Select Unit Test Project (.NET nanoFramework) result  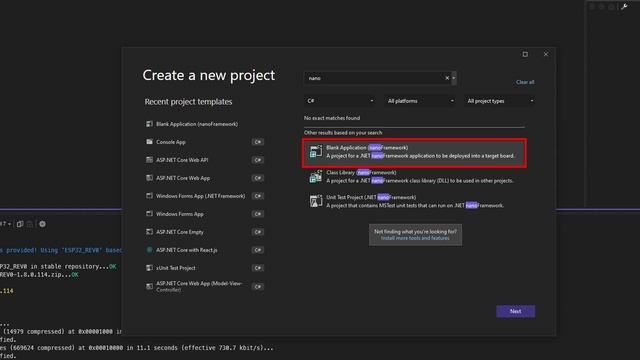tap(414, 201)
